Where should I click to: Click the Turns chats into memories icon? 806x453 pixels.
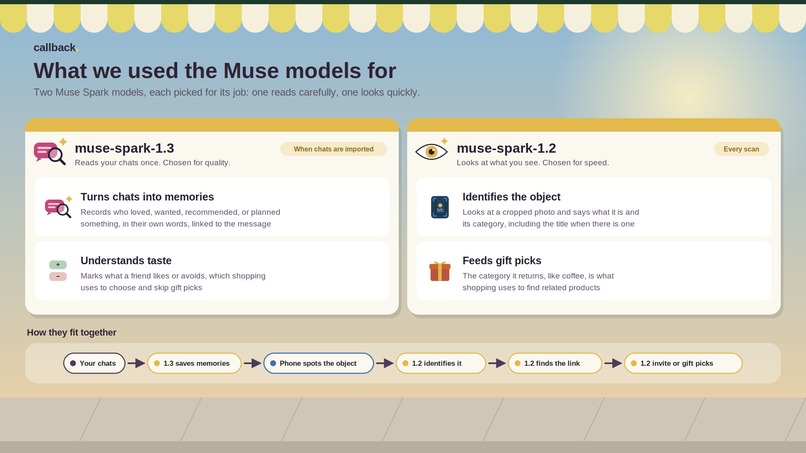[58, 207]
